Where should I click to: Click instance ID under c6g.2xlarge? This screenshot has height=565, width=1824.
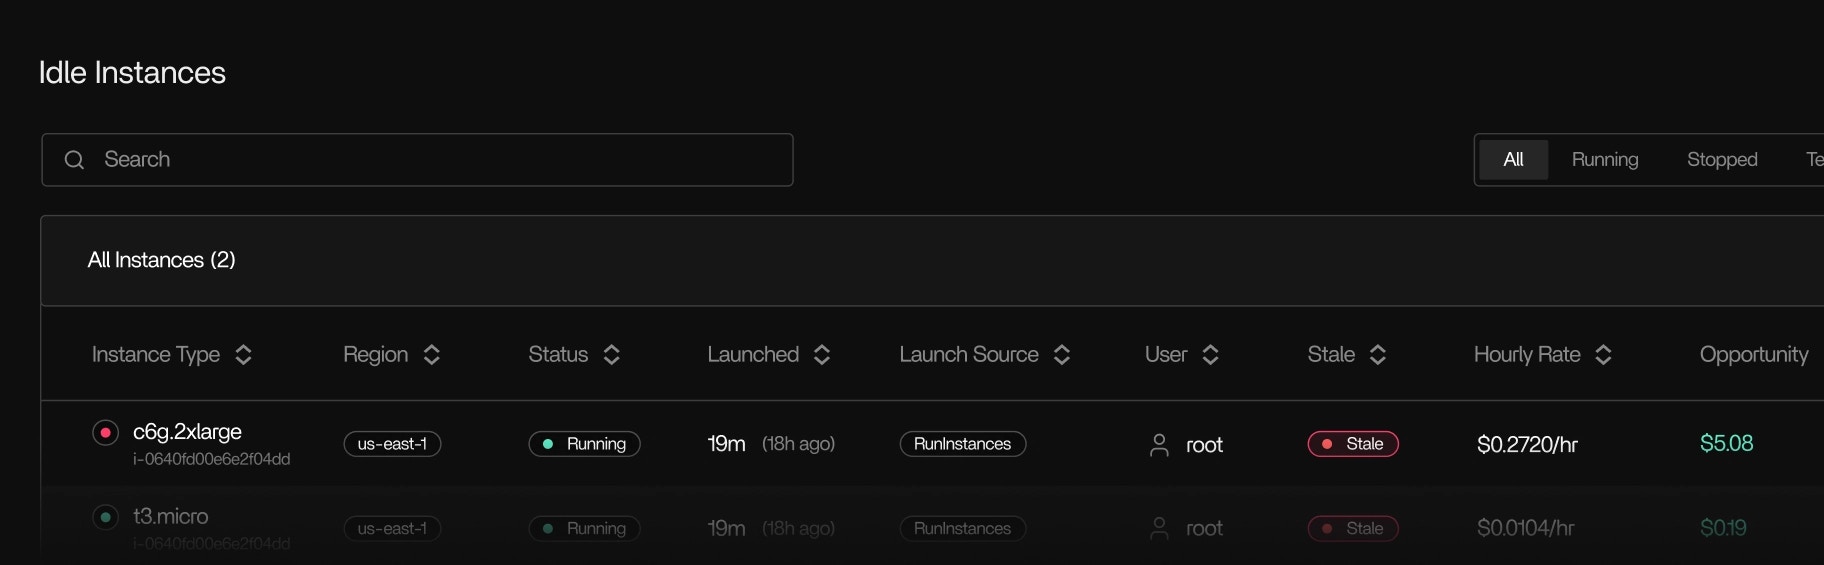[211, 459]
